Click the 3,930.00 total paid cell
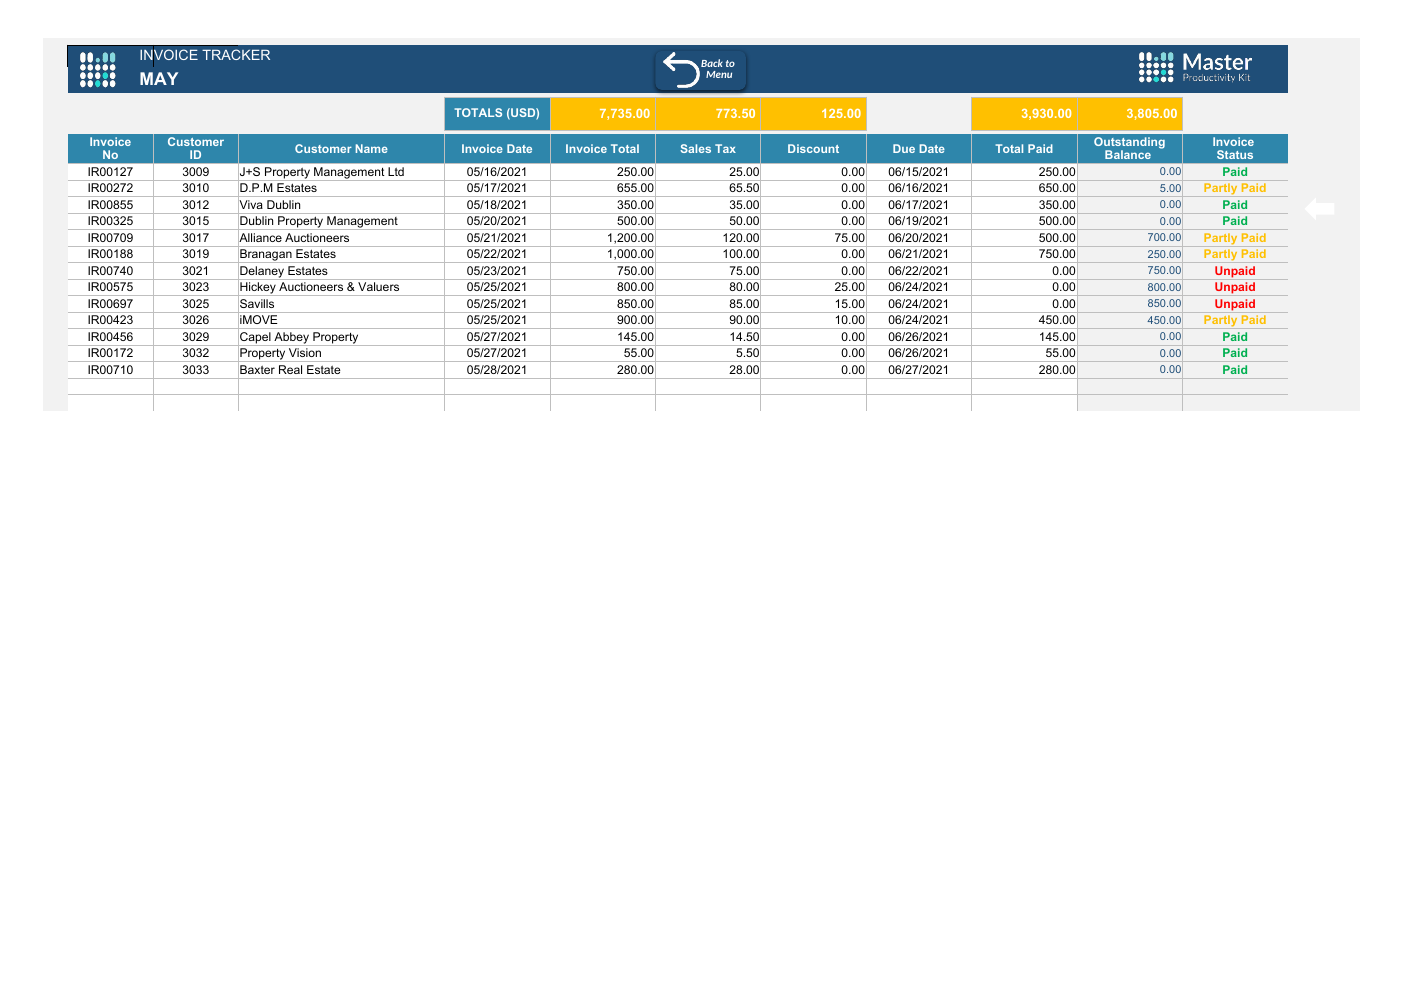 (1024, 114)
